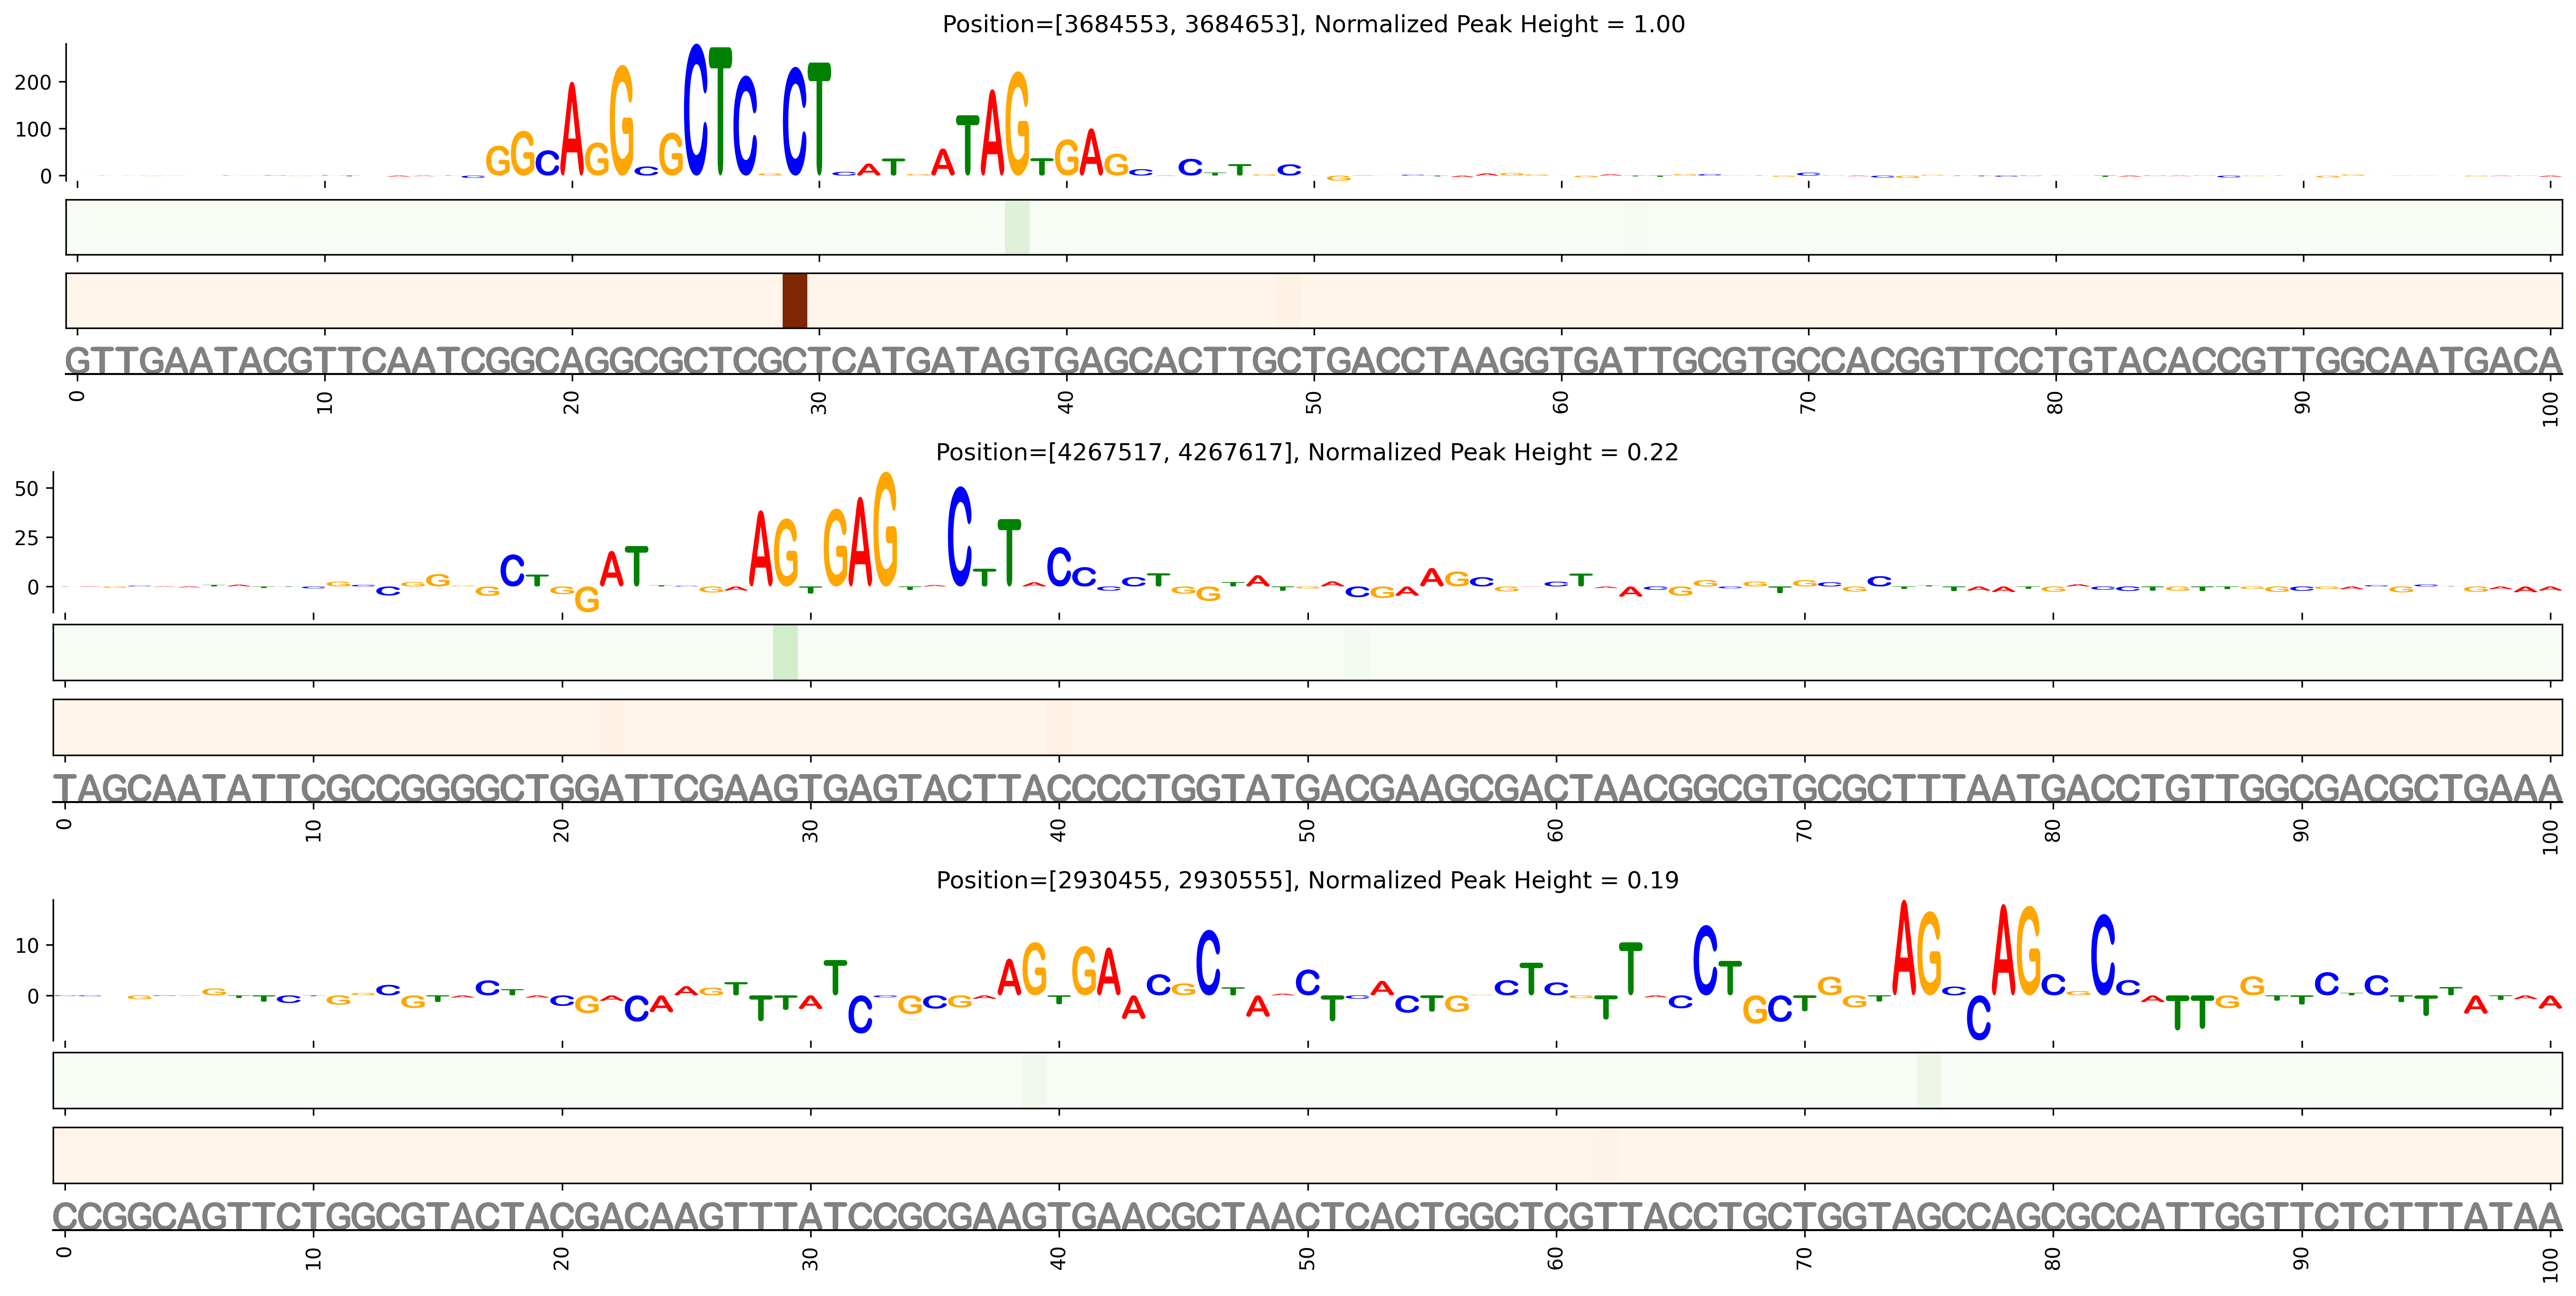Click the dark brown cell in top orange track
Viewport: 2576px width, 1296px height.
pos(794,301)
